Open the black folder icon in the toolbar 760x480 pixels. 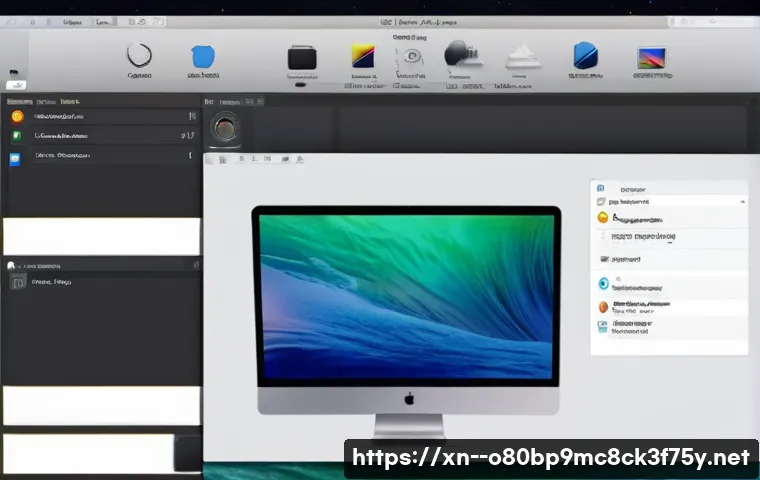[302, 58]
